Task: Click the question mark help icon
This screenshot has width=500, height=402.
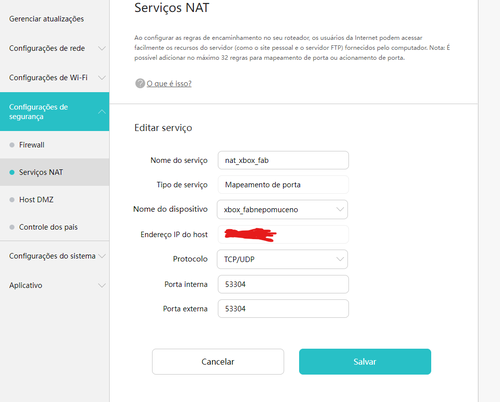Action: pos(140,83)
